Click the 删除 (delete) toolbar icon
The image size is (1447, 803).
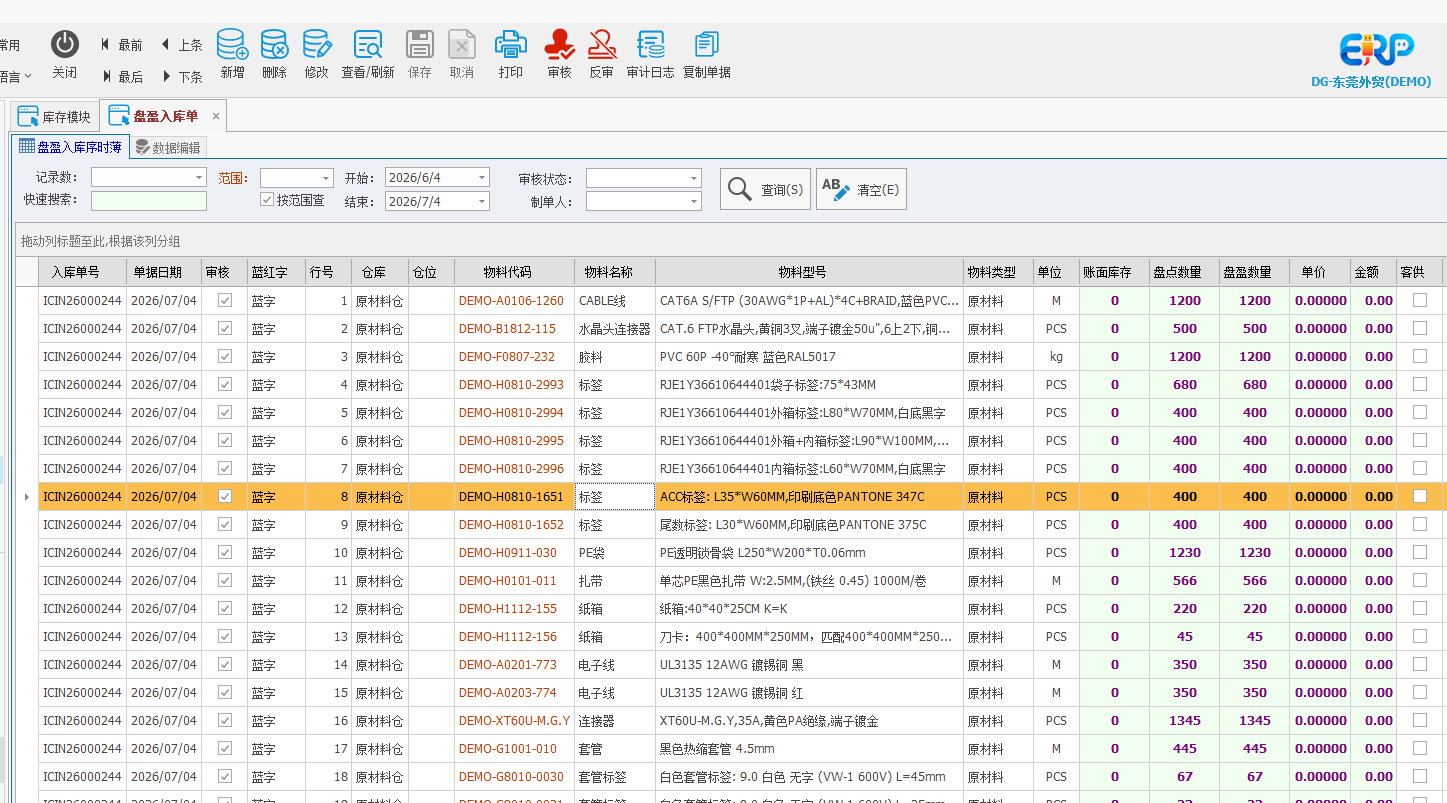point(274,44)
